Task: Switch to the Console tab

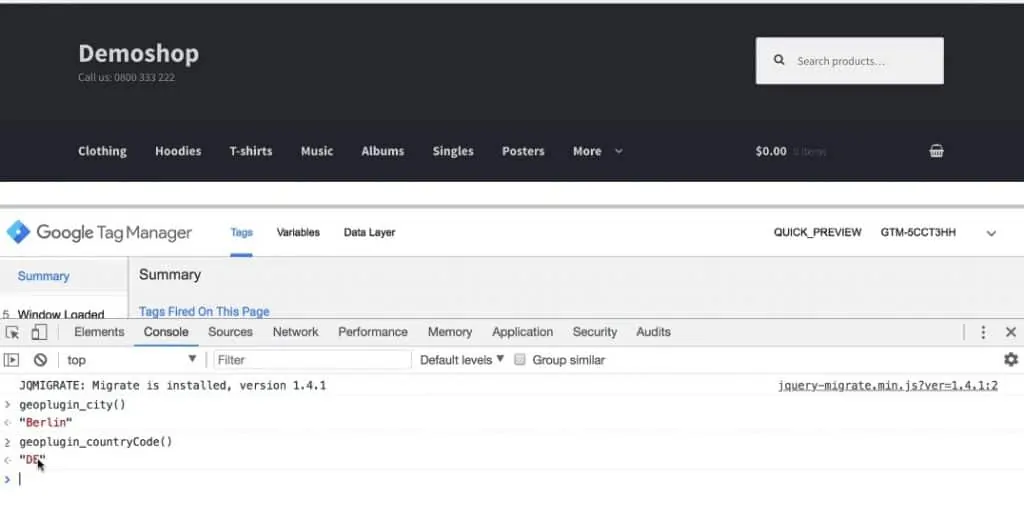Action: coord(166,332)
